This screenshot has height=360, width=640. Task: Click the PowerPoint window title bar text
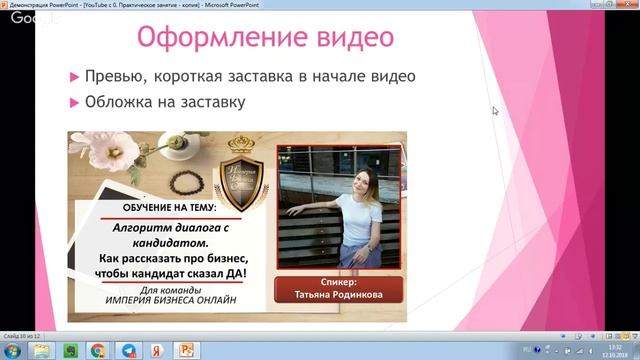[134, 5]
